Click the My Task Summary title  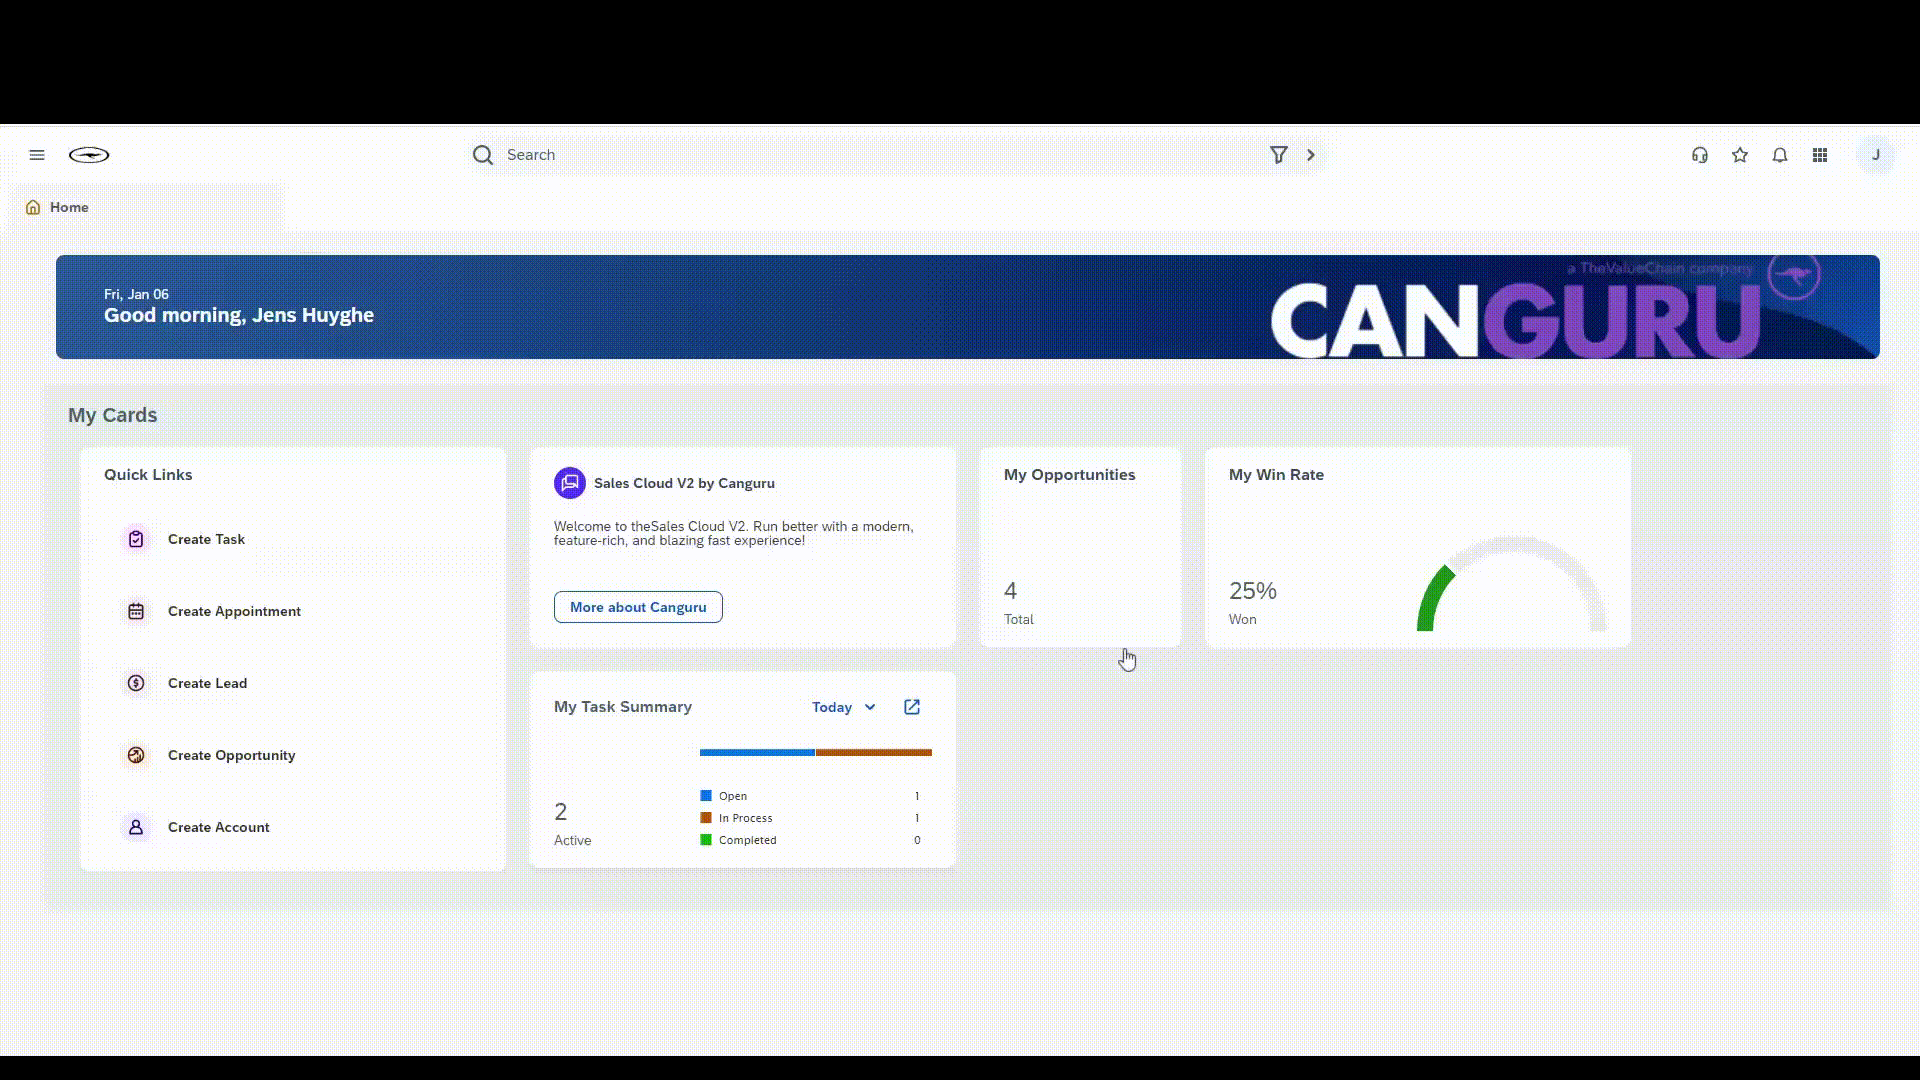click(623, 707)
